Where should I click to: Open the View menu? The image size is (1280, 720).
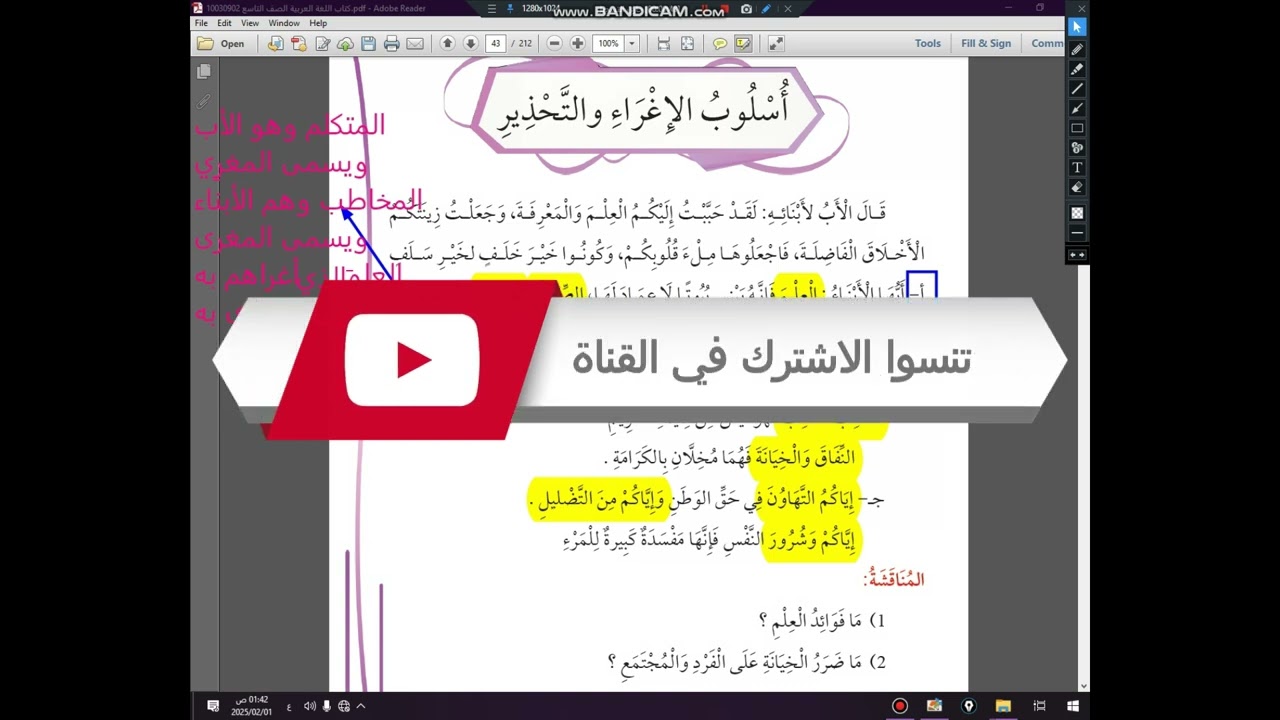click(x=250, y=23)
